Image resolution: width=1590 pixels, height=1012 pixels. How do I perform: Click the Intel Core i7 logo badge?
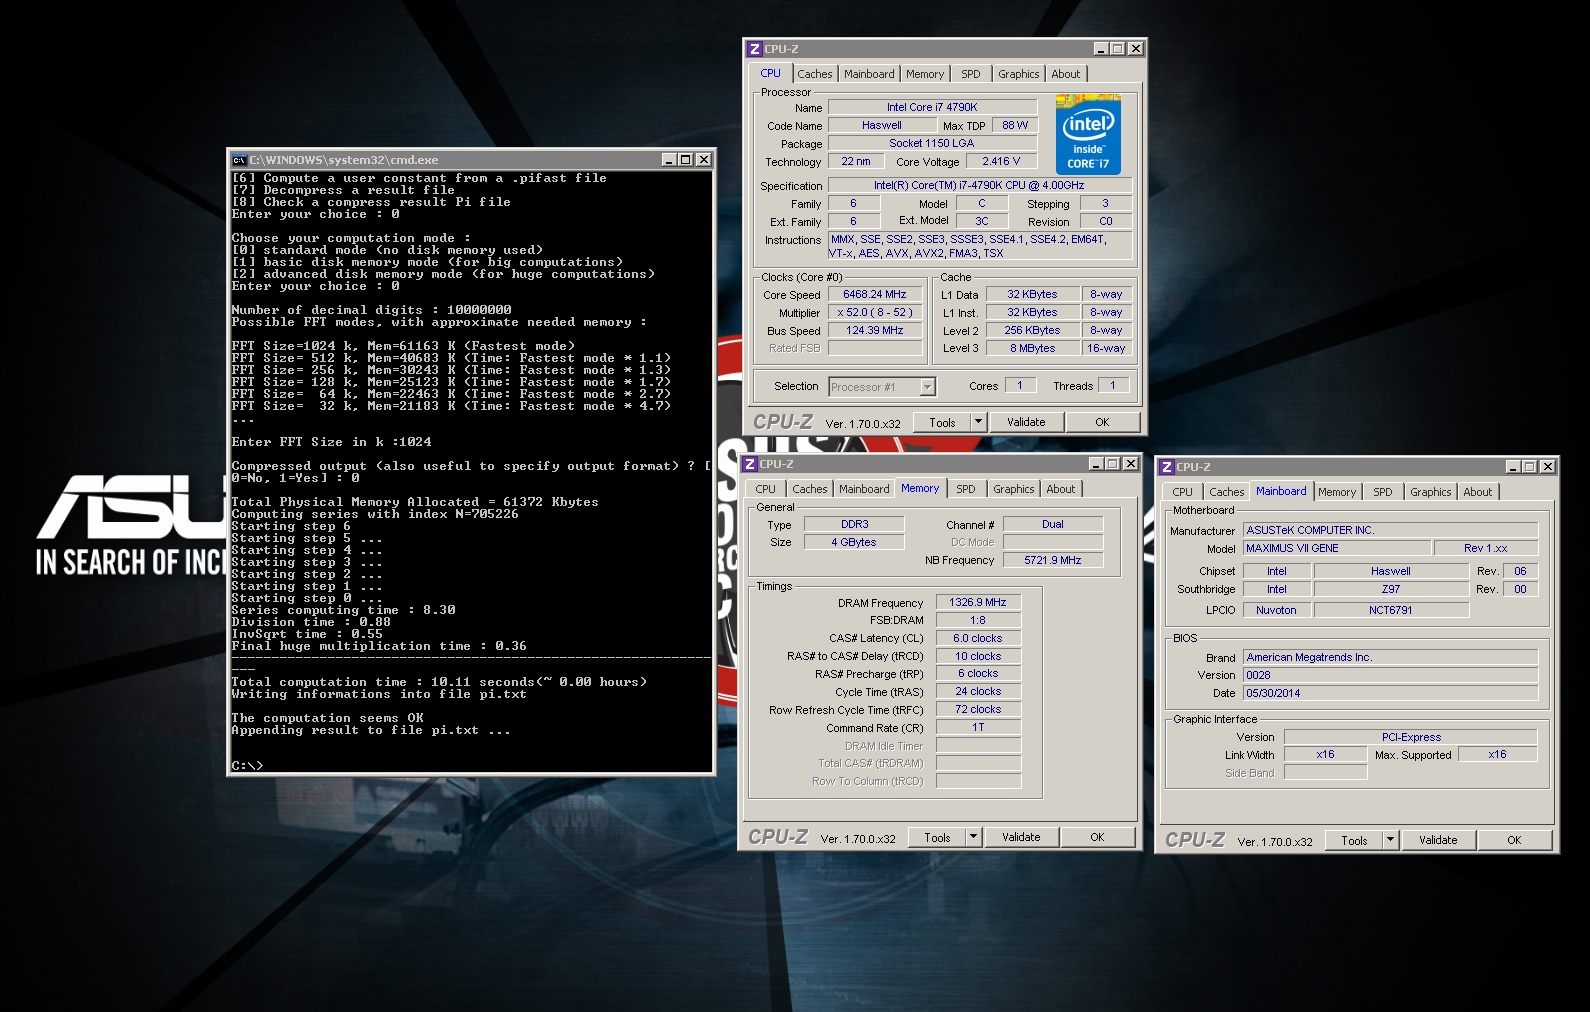point(1088,135)
